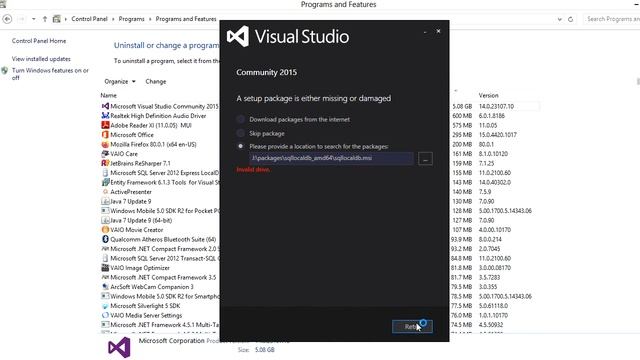This screenshot has width=640, height=360.
Task: Expand the address bar history dropdown
Action: point(559,19)
